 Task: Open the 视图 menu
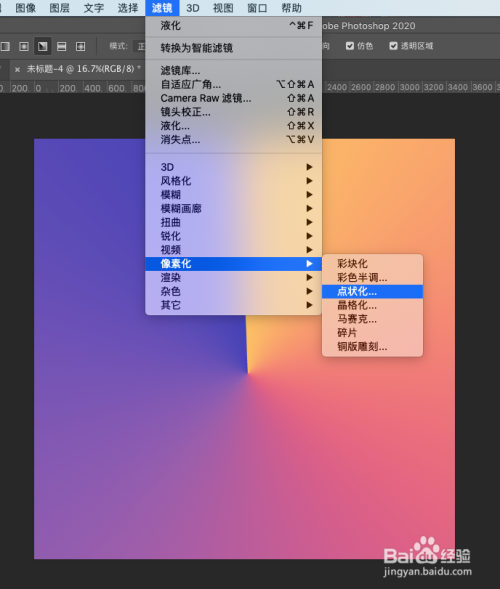(x=223, y=8)
